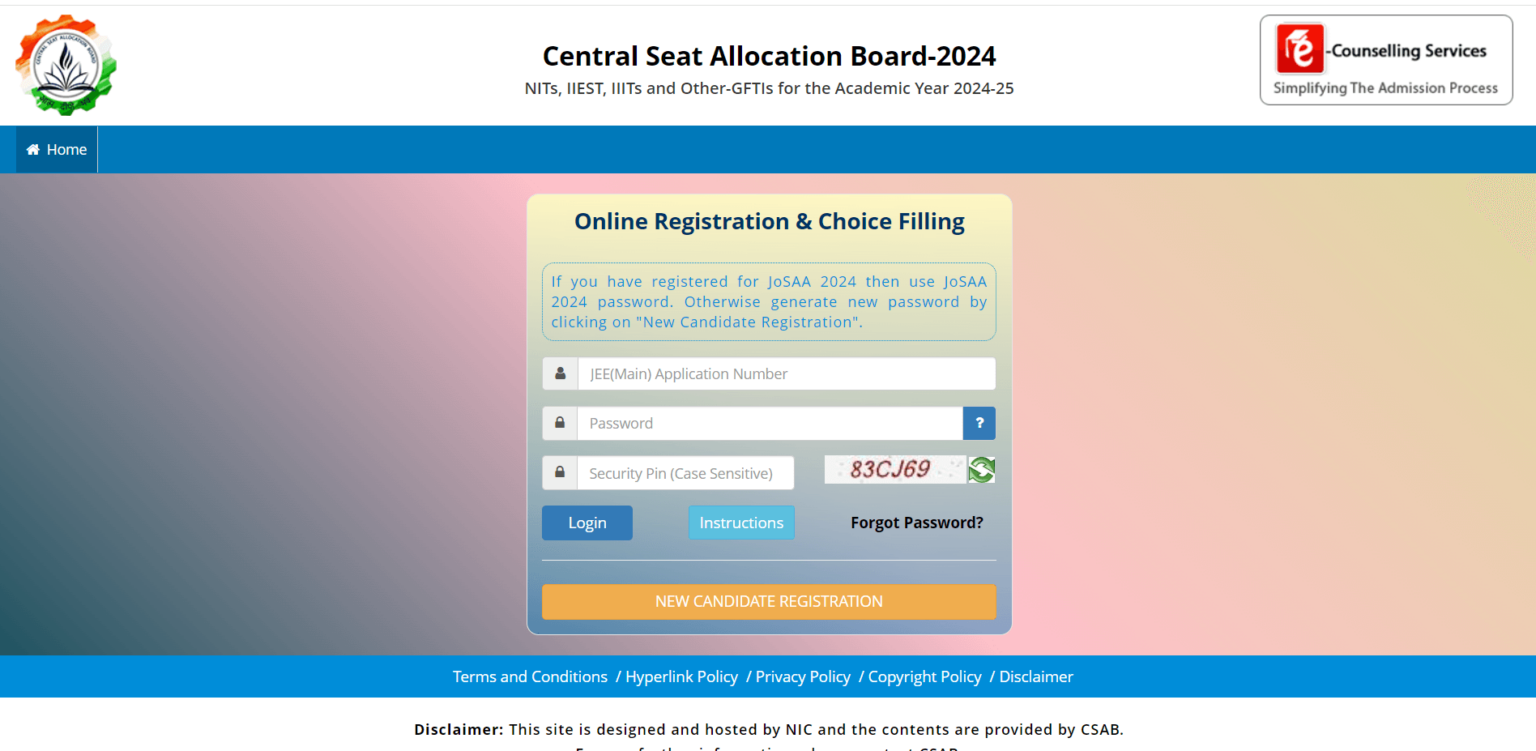Click the CSAB logo emblem
1536x751 pixels.
tap(64, 63)
